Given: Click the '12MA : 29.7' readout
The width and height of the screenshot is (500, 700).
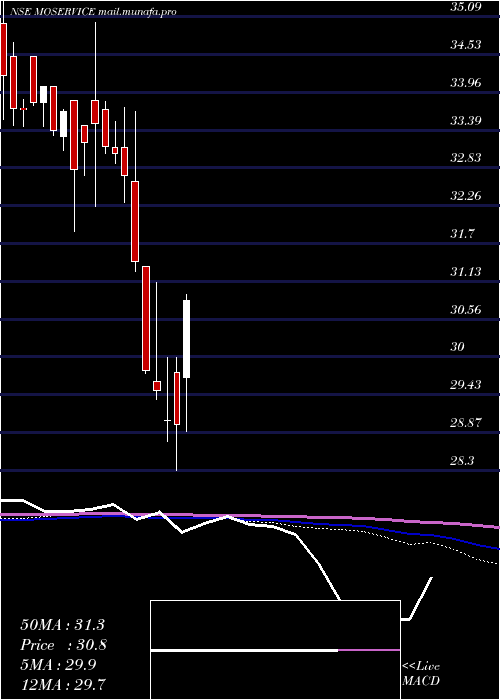Looking at the screenshot, I should tap(63, 685).
